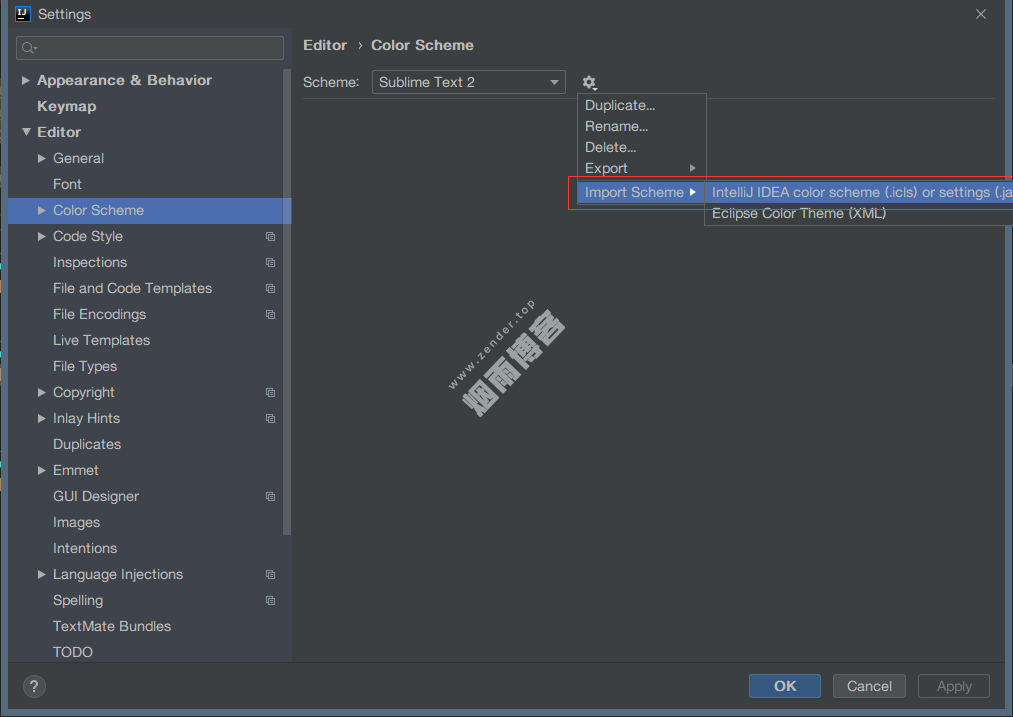The image size is (1013, 717).
Task: Click the scheme gear actions icon
Action: pyautogui.click(x=589, y=82)
